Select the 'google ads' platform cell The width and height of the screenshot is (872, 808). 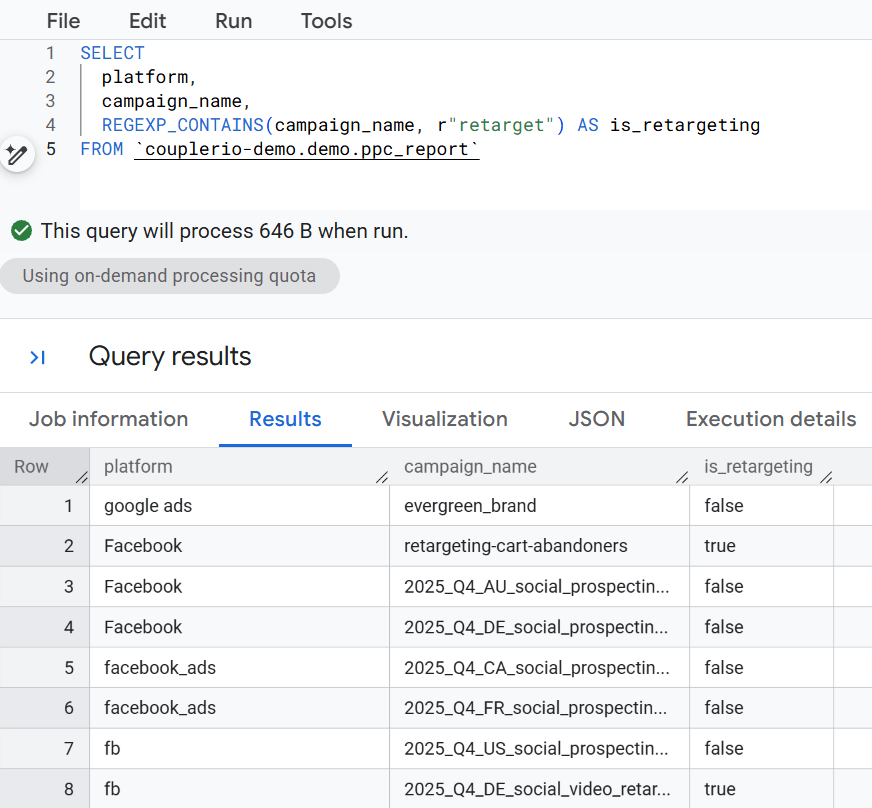tap(240, 505)
